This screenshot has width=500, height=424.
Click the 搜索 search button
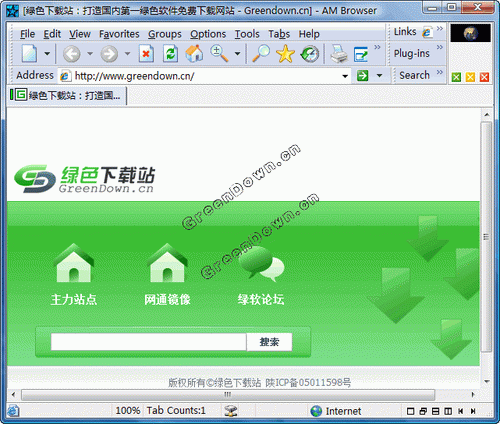coord(269,342)
